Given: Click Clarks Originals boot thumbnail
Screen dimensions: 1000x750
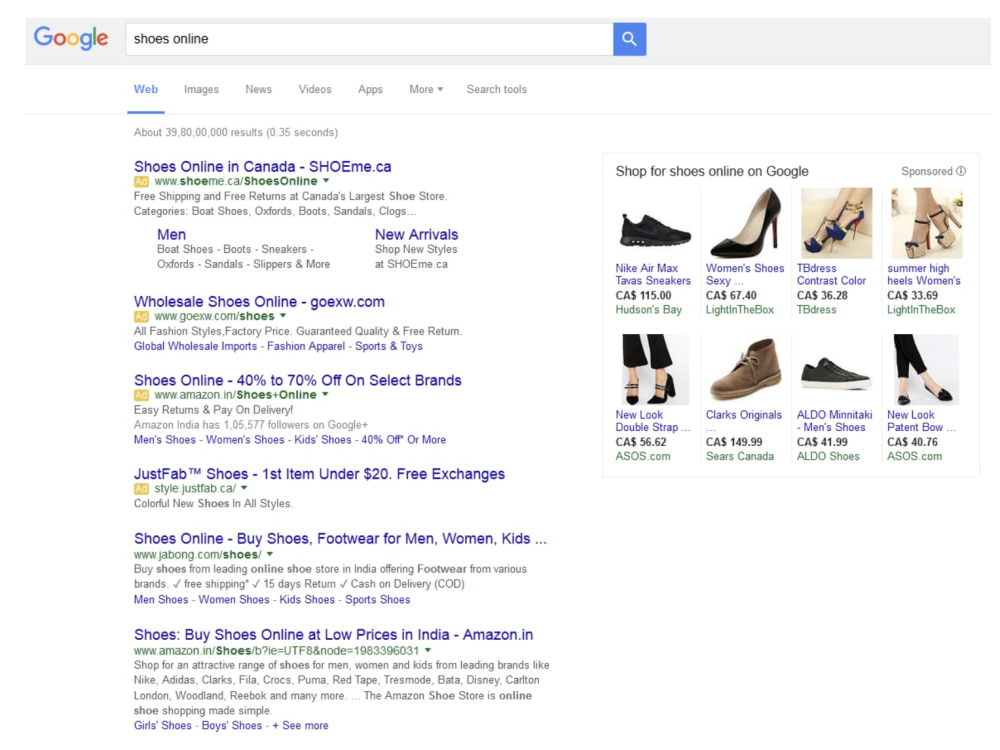Looking at the screenshot, I should pyautogui.click(x=745, y=370).
